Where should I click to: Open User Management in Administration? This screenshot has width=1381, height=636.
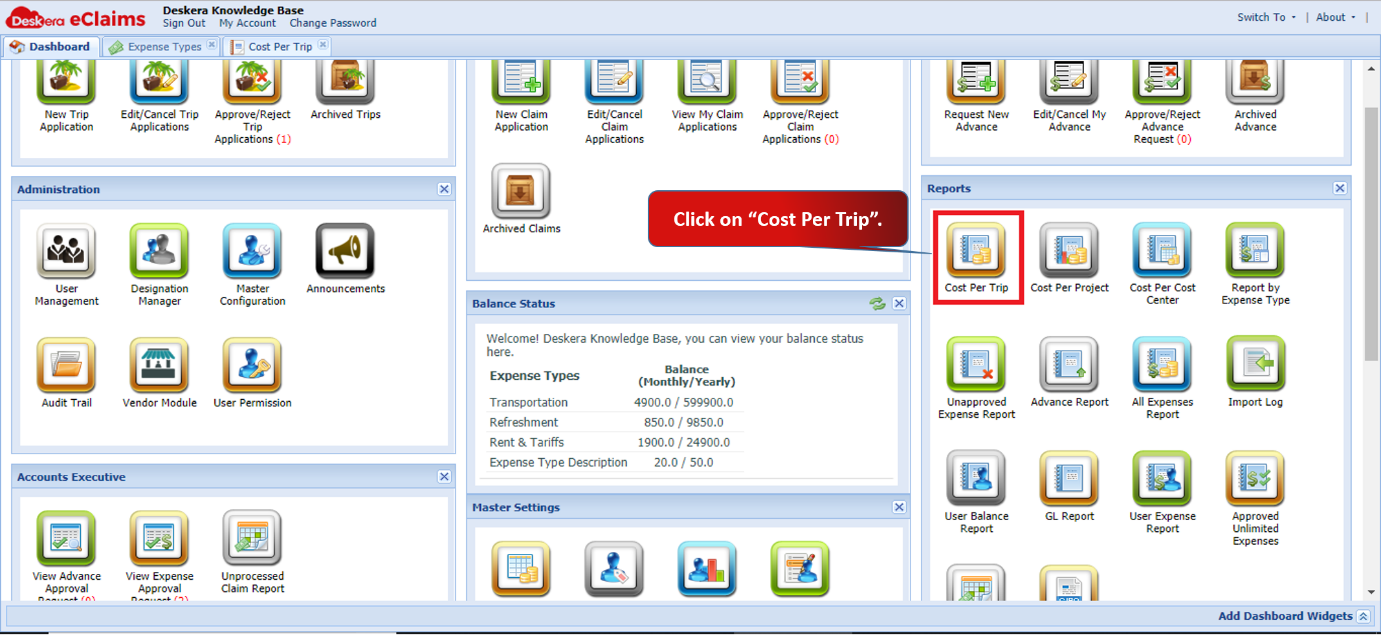[67, 251]
